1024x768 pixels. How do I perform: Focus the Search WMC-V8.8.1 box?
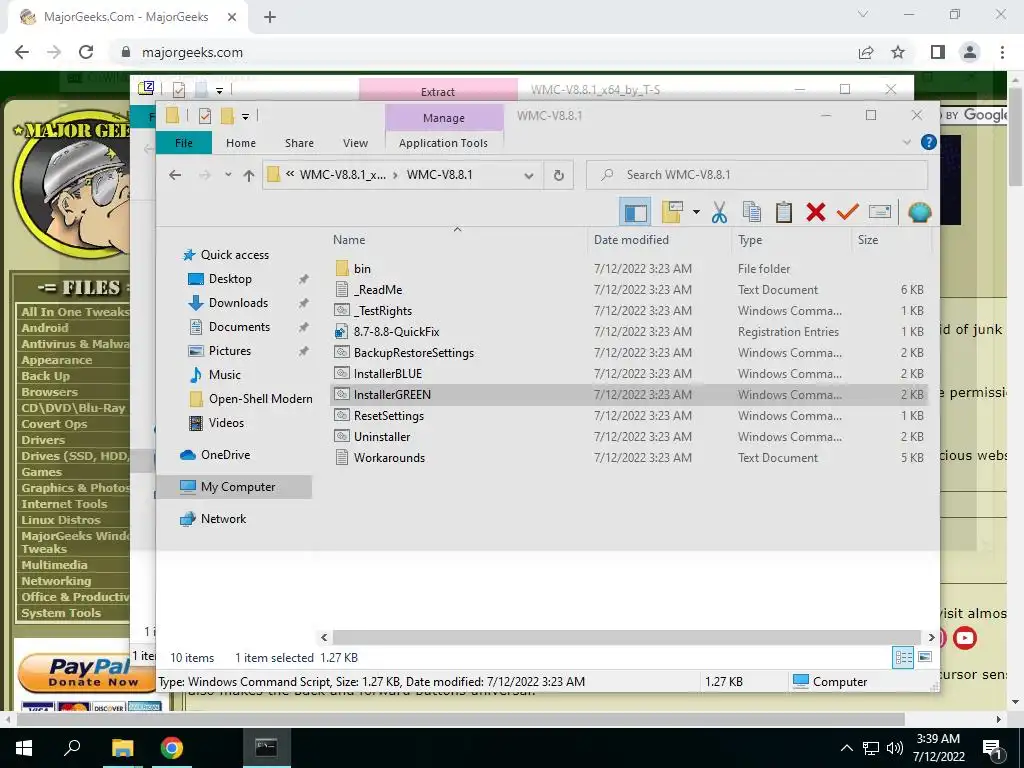[757, 175]
